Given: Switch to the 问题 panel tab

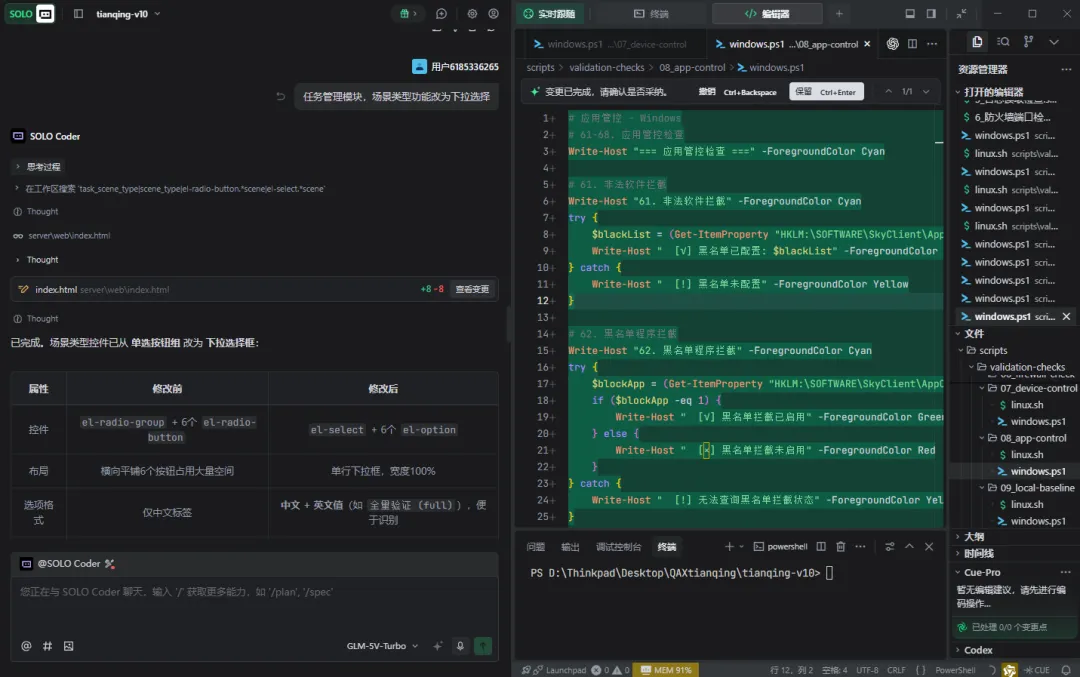Looking at the screenshot, I should [535, 547].
